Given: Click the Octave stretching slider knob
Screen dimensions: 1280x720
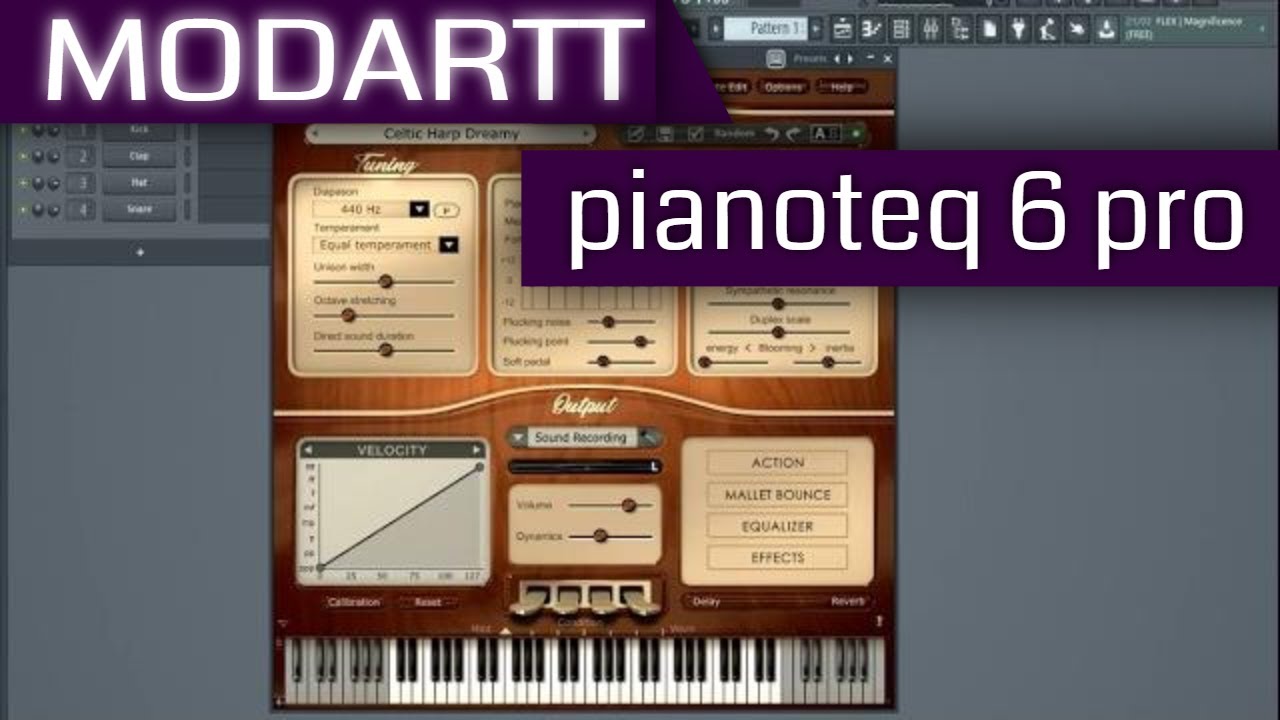Looking at the screenshot, I should tap(348, 315).
